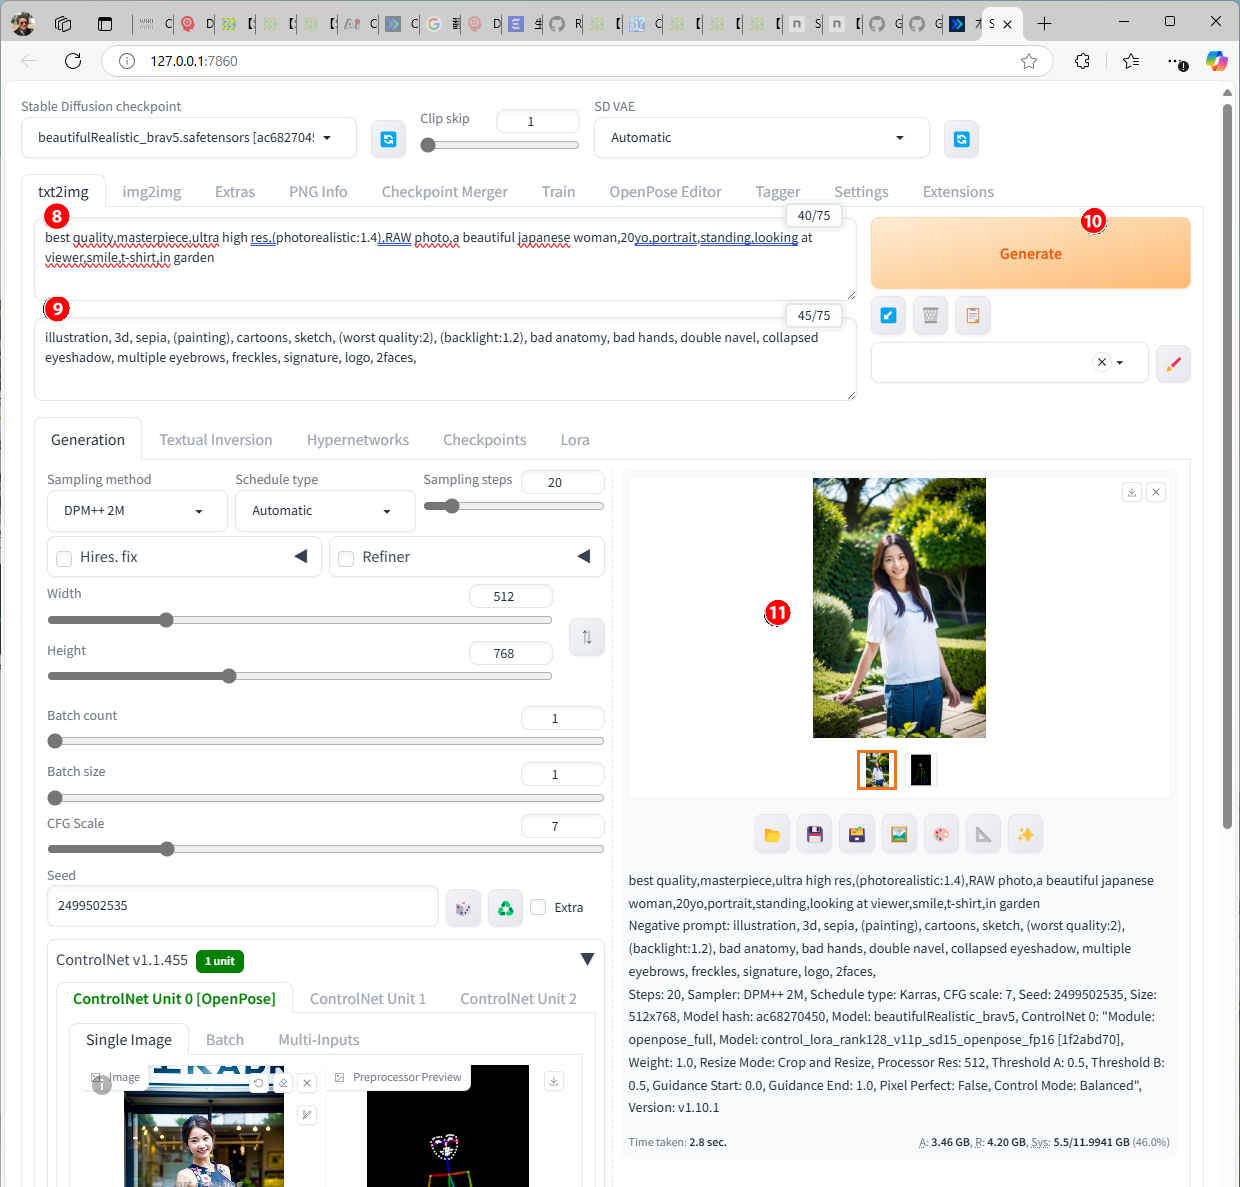The height and width of the screenshot is (1187, 1240).
Task: Open the Lora tab
Action: point(574,440)
